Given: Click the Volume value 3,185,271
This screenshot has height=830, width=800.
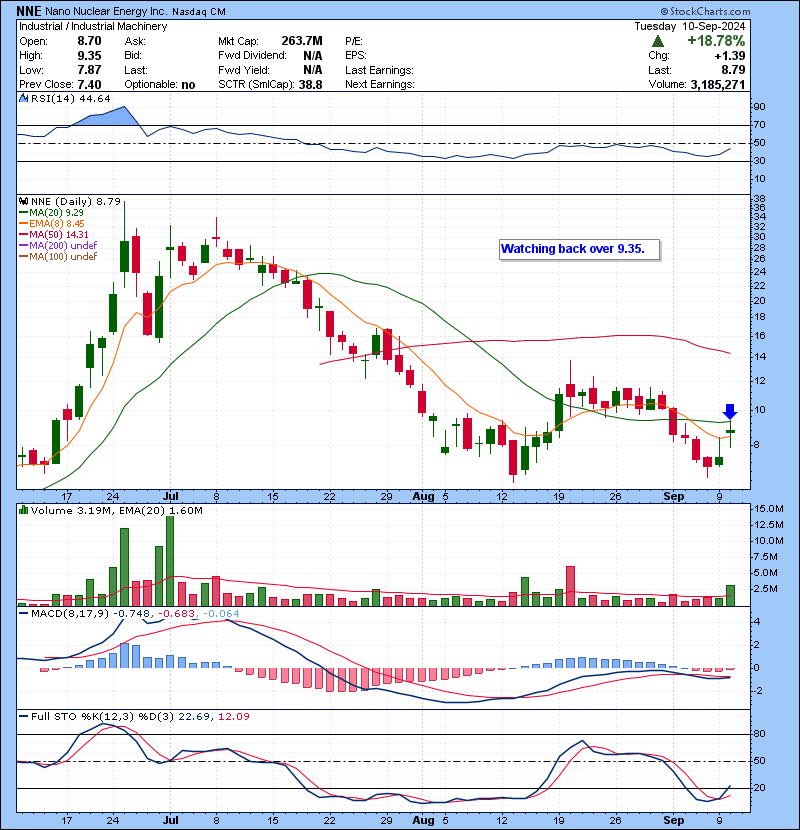Looking at the screenshot, I should (717, 85).
